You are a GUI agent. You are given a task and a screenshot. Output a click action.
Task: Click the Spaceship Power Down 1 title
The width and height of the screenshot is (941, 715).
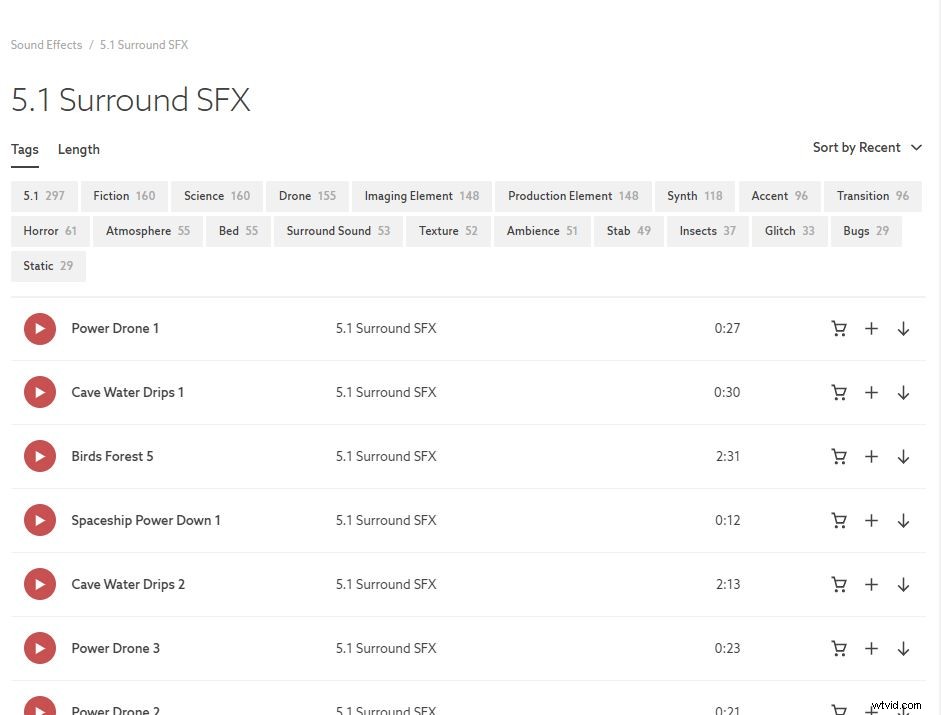tap(146, 520)
